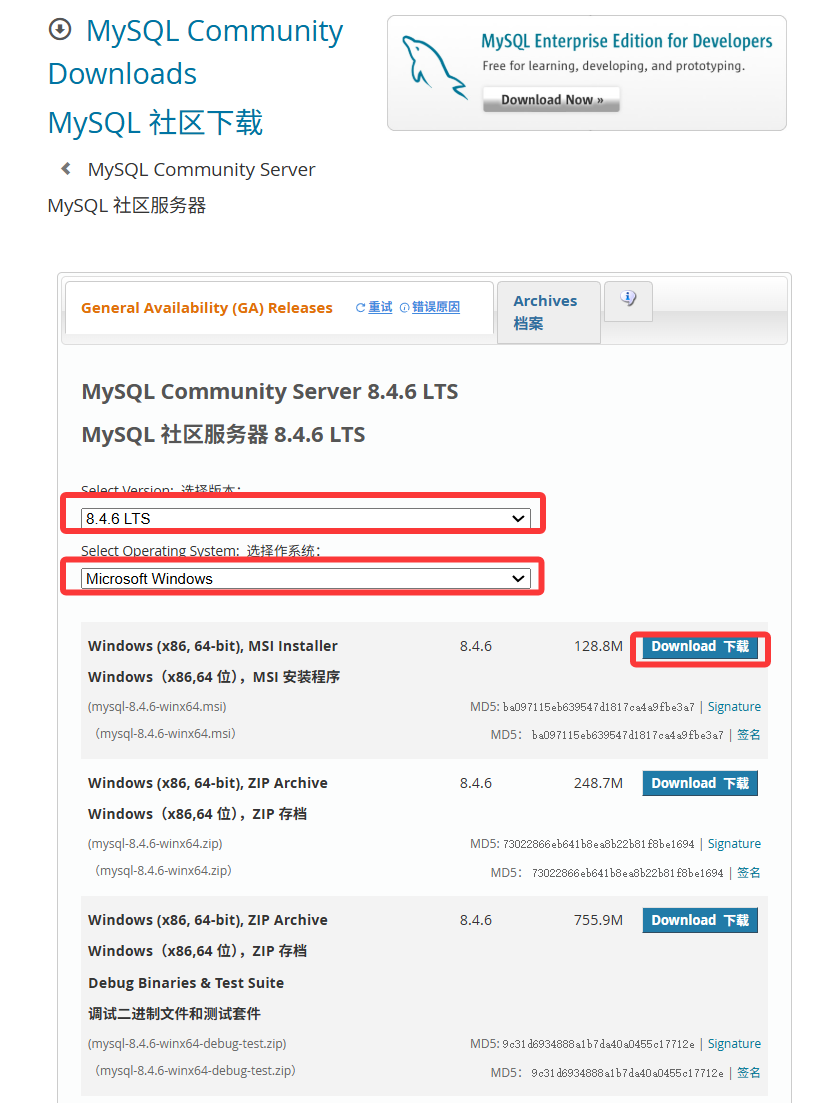The height and width of the screenshot is (1103, 819).
Task: Open the Select Version dropdown 8.4.6 LTS
Action: tap(305, 518)
